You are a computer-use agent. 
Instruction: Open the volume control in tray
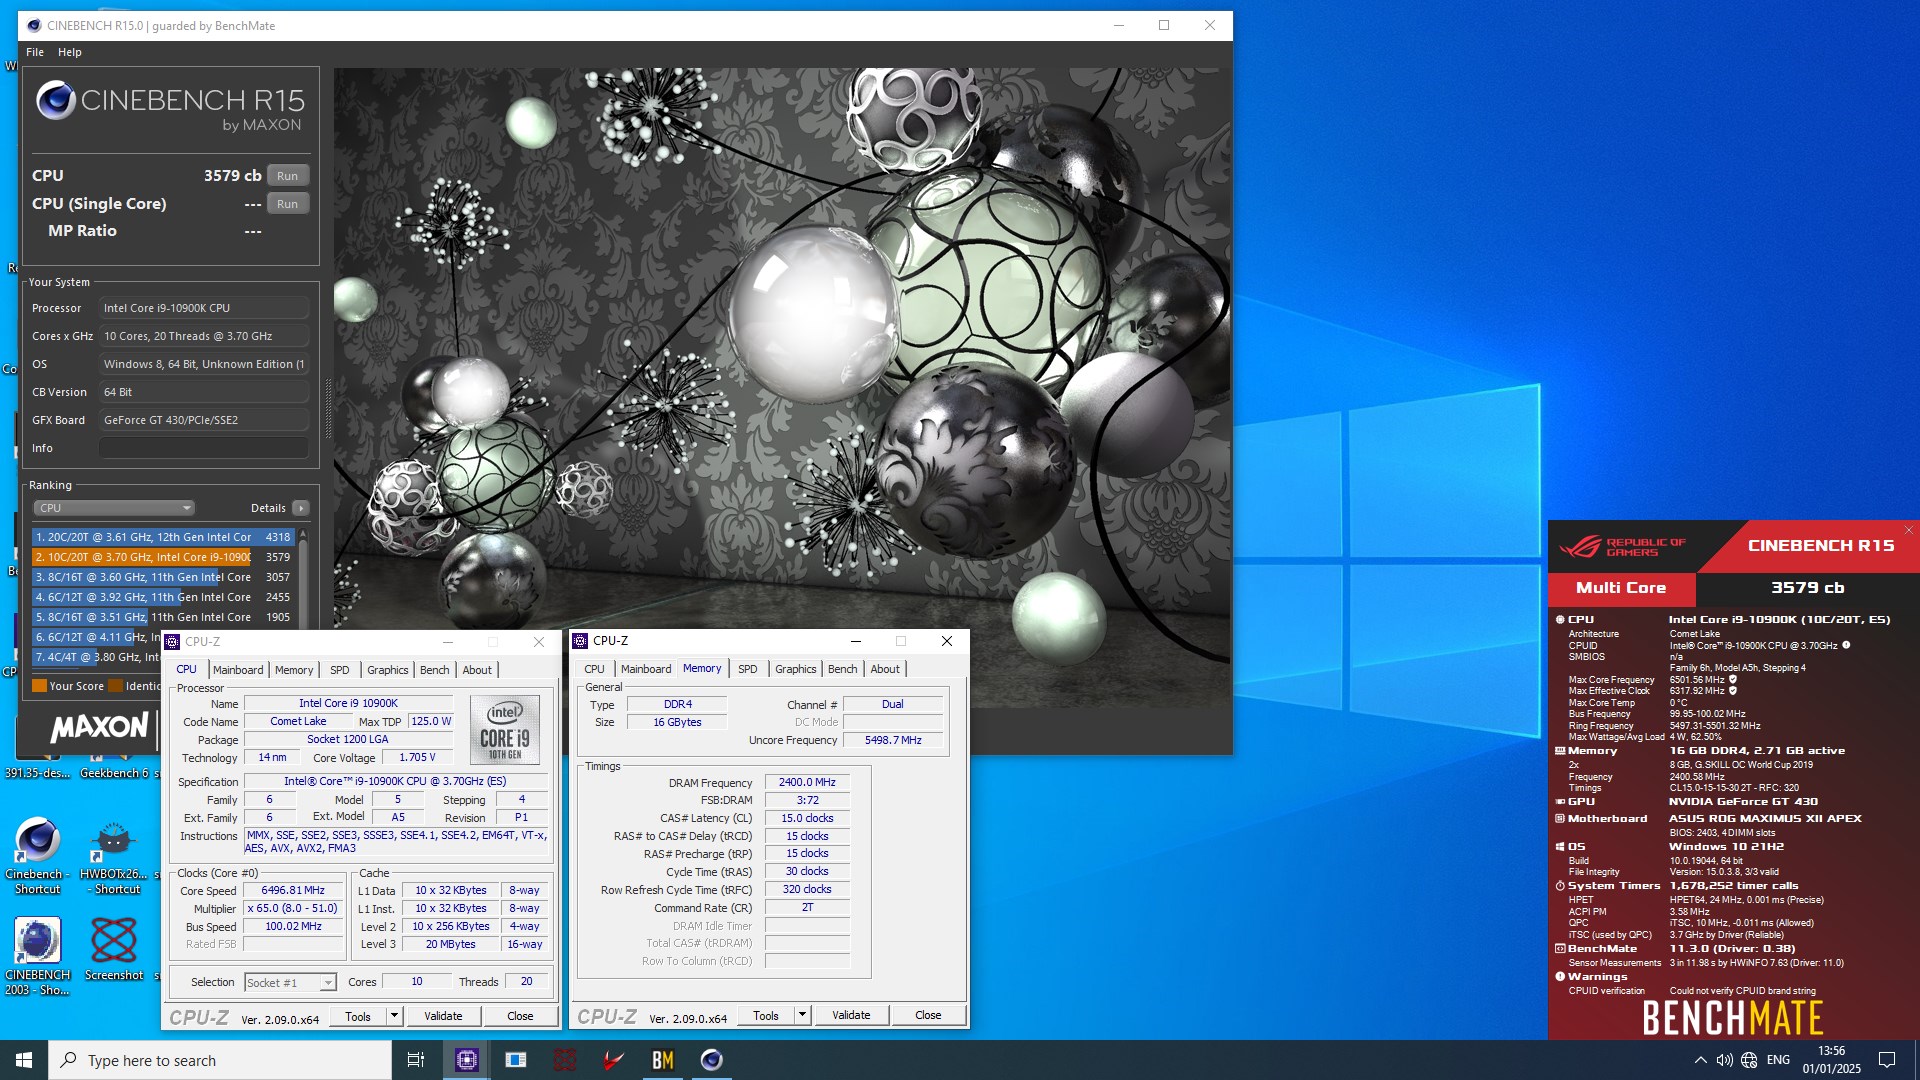(x=1725, y=1060)
